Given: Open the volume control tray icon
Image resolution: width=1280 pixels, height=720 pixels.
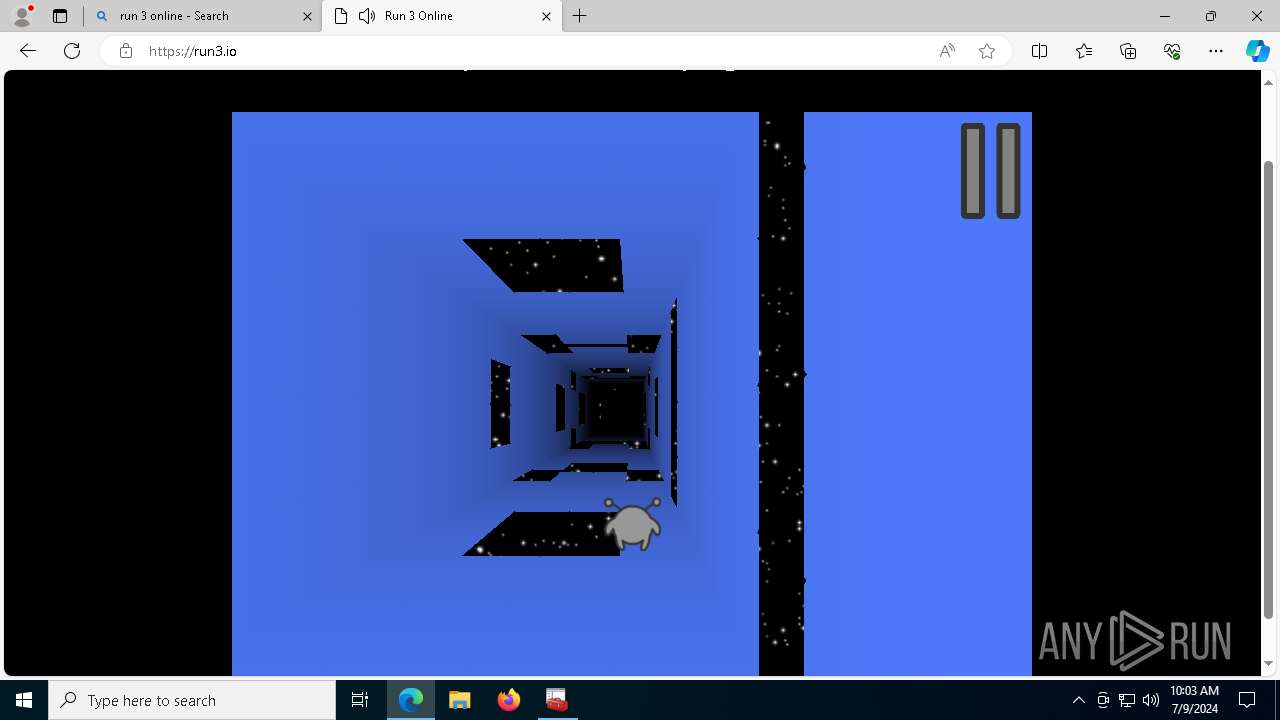Looking at the screenshot, I should [1151, 700].
